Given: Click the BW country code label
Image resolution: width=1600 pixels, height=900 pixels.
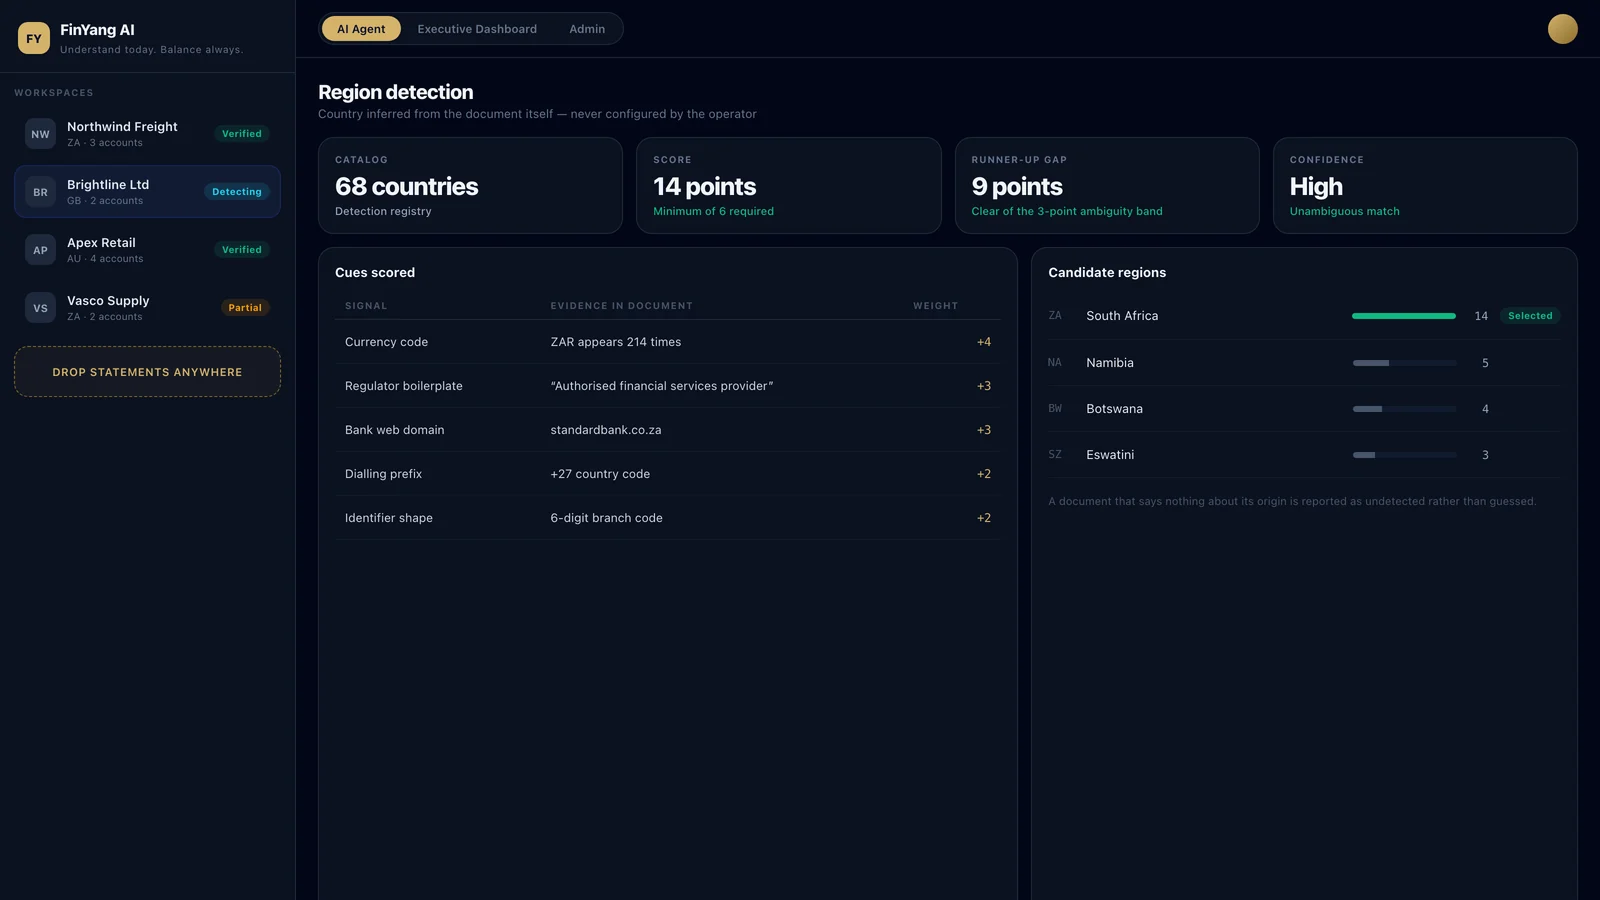Looking at the screenshot, I should [1055, 409].
